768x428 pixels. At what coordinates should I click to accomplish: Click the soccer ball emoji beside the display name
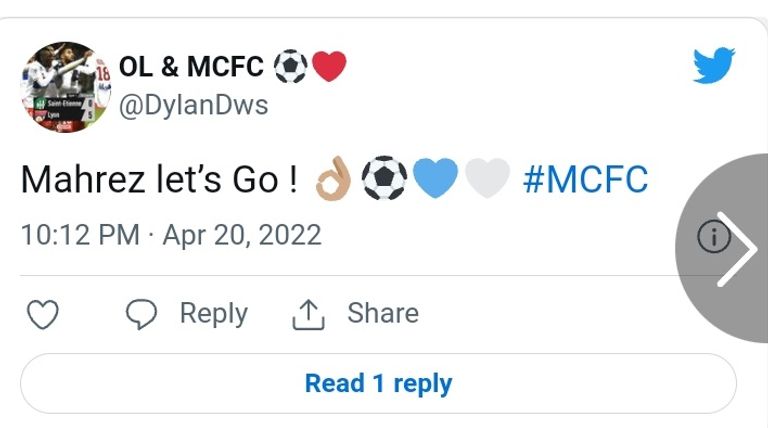pos(290,67)
